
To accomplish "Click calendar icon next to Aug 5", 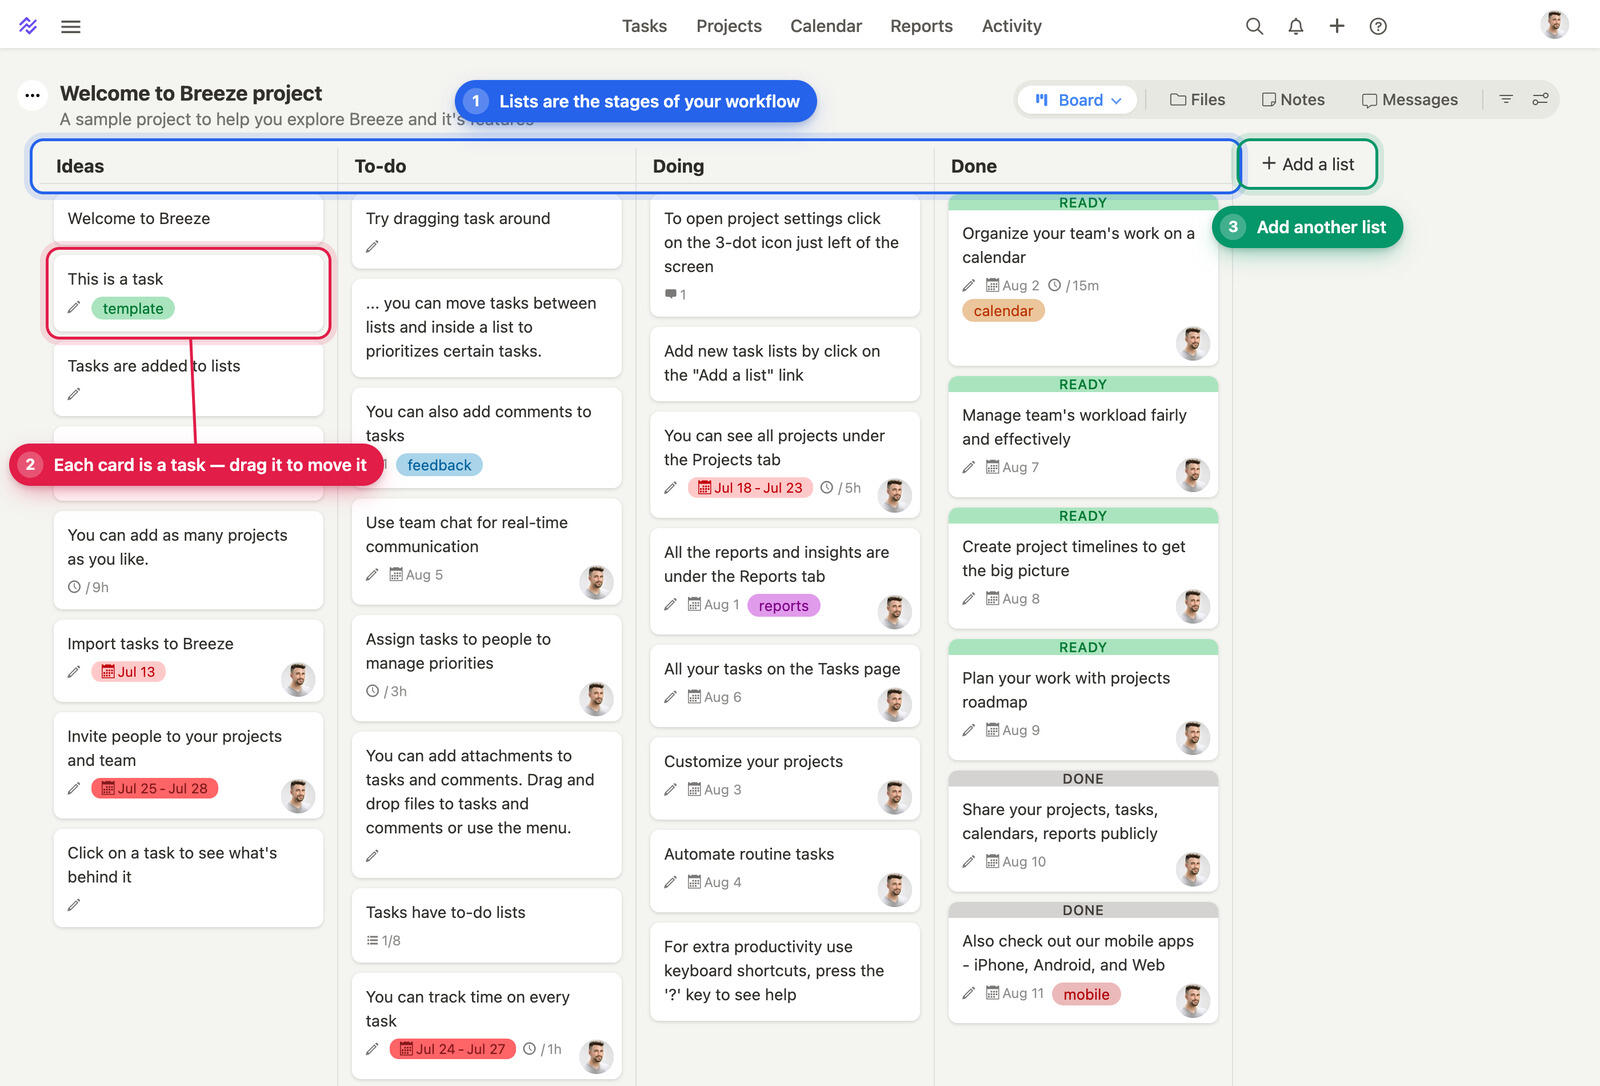I will (x=396, y=575).
